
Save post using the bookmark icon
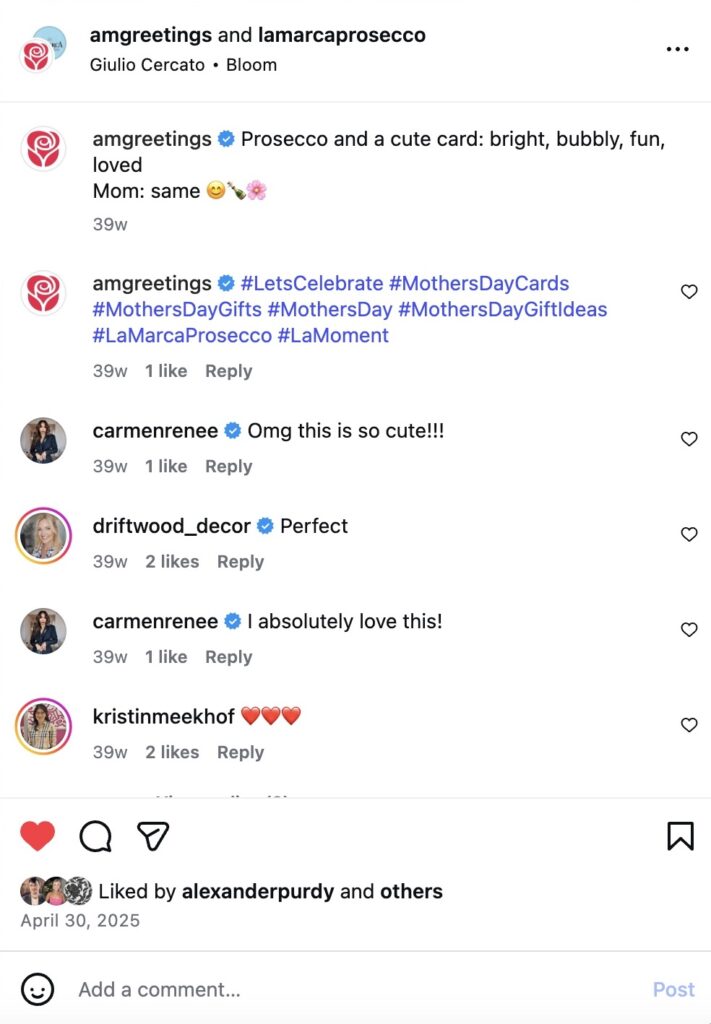coord(680,836)
